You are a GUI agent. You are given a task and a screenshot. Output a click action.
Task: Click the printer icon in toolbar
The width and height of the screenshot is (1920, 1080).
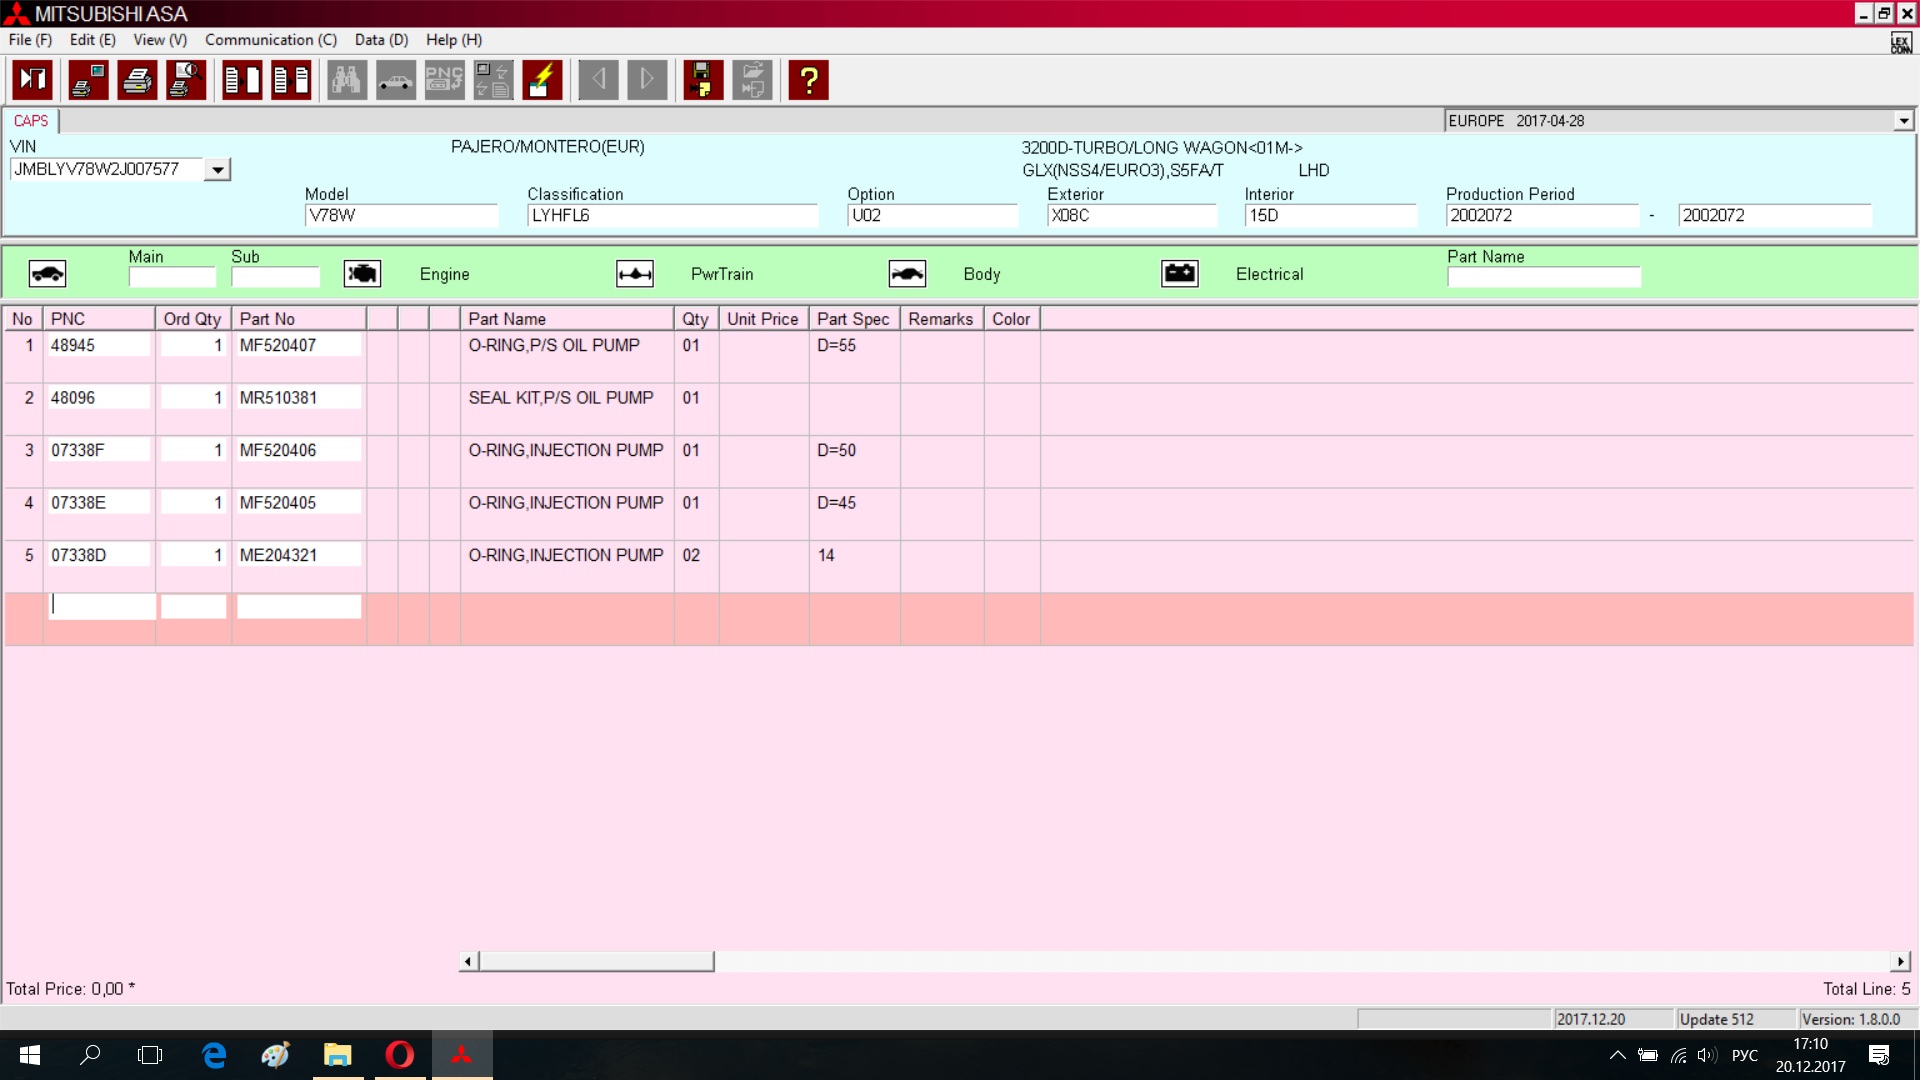pos(137,80)
